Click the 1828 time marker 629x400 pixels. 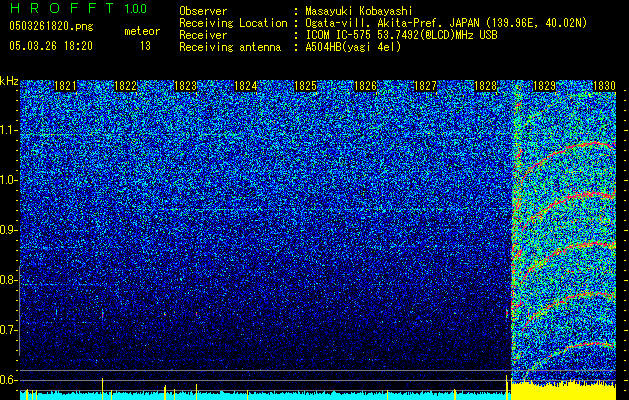485,86
